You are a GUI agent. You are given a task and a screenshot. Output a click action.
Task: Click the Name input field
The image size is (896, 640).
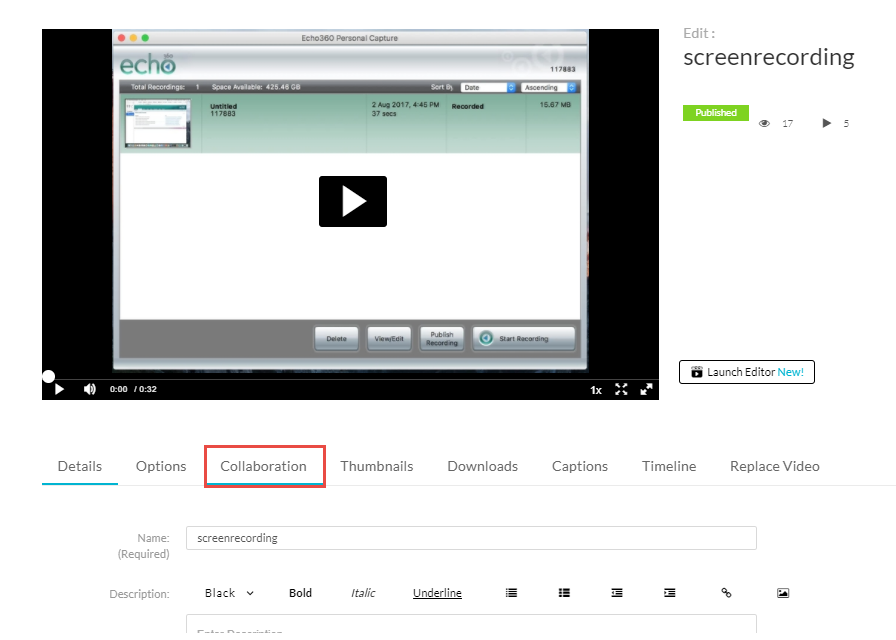471,538
